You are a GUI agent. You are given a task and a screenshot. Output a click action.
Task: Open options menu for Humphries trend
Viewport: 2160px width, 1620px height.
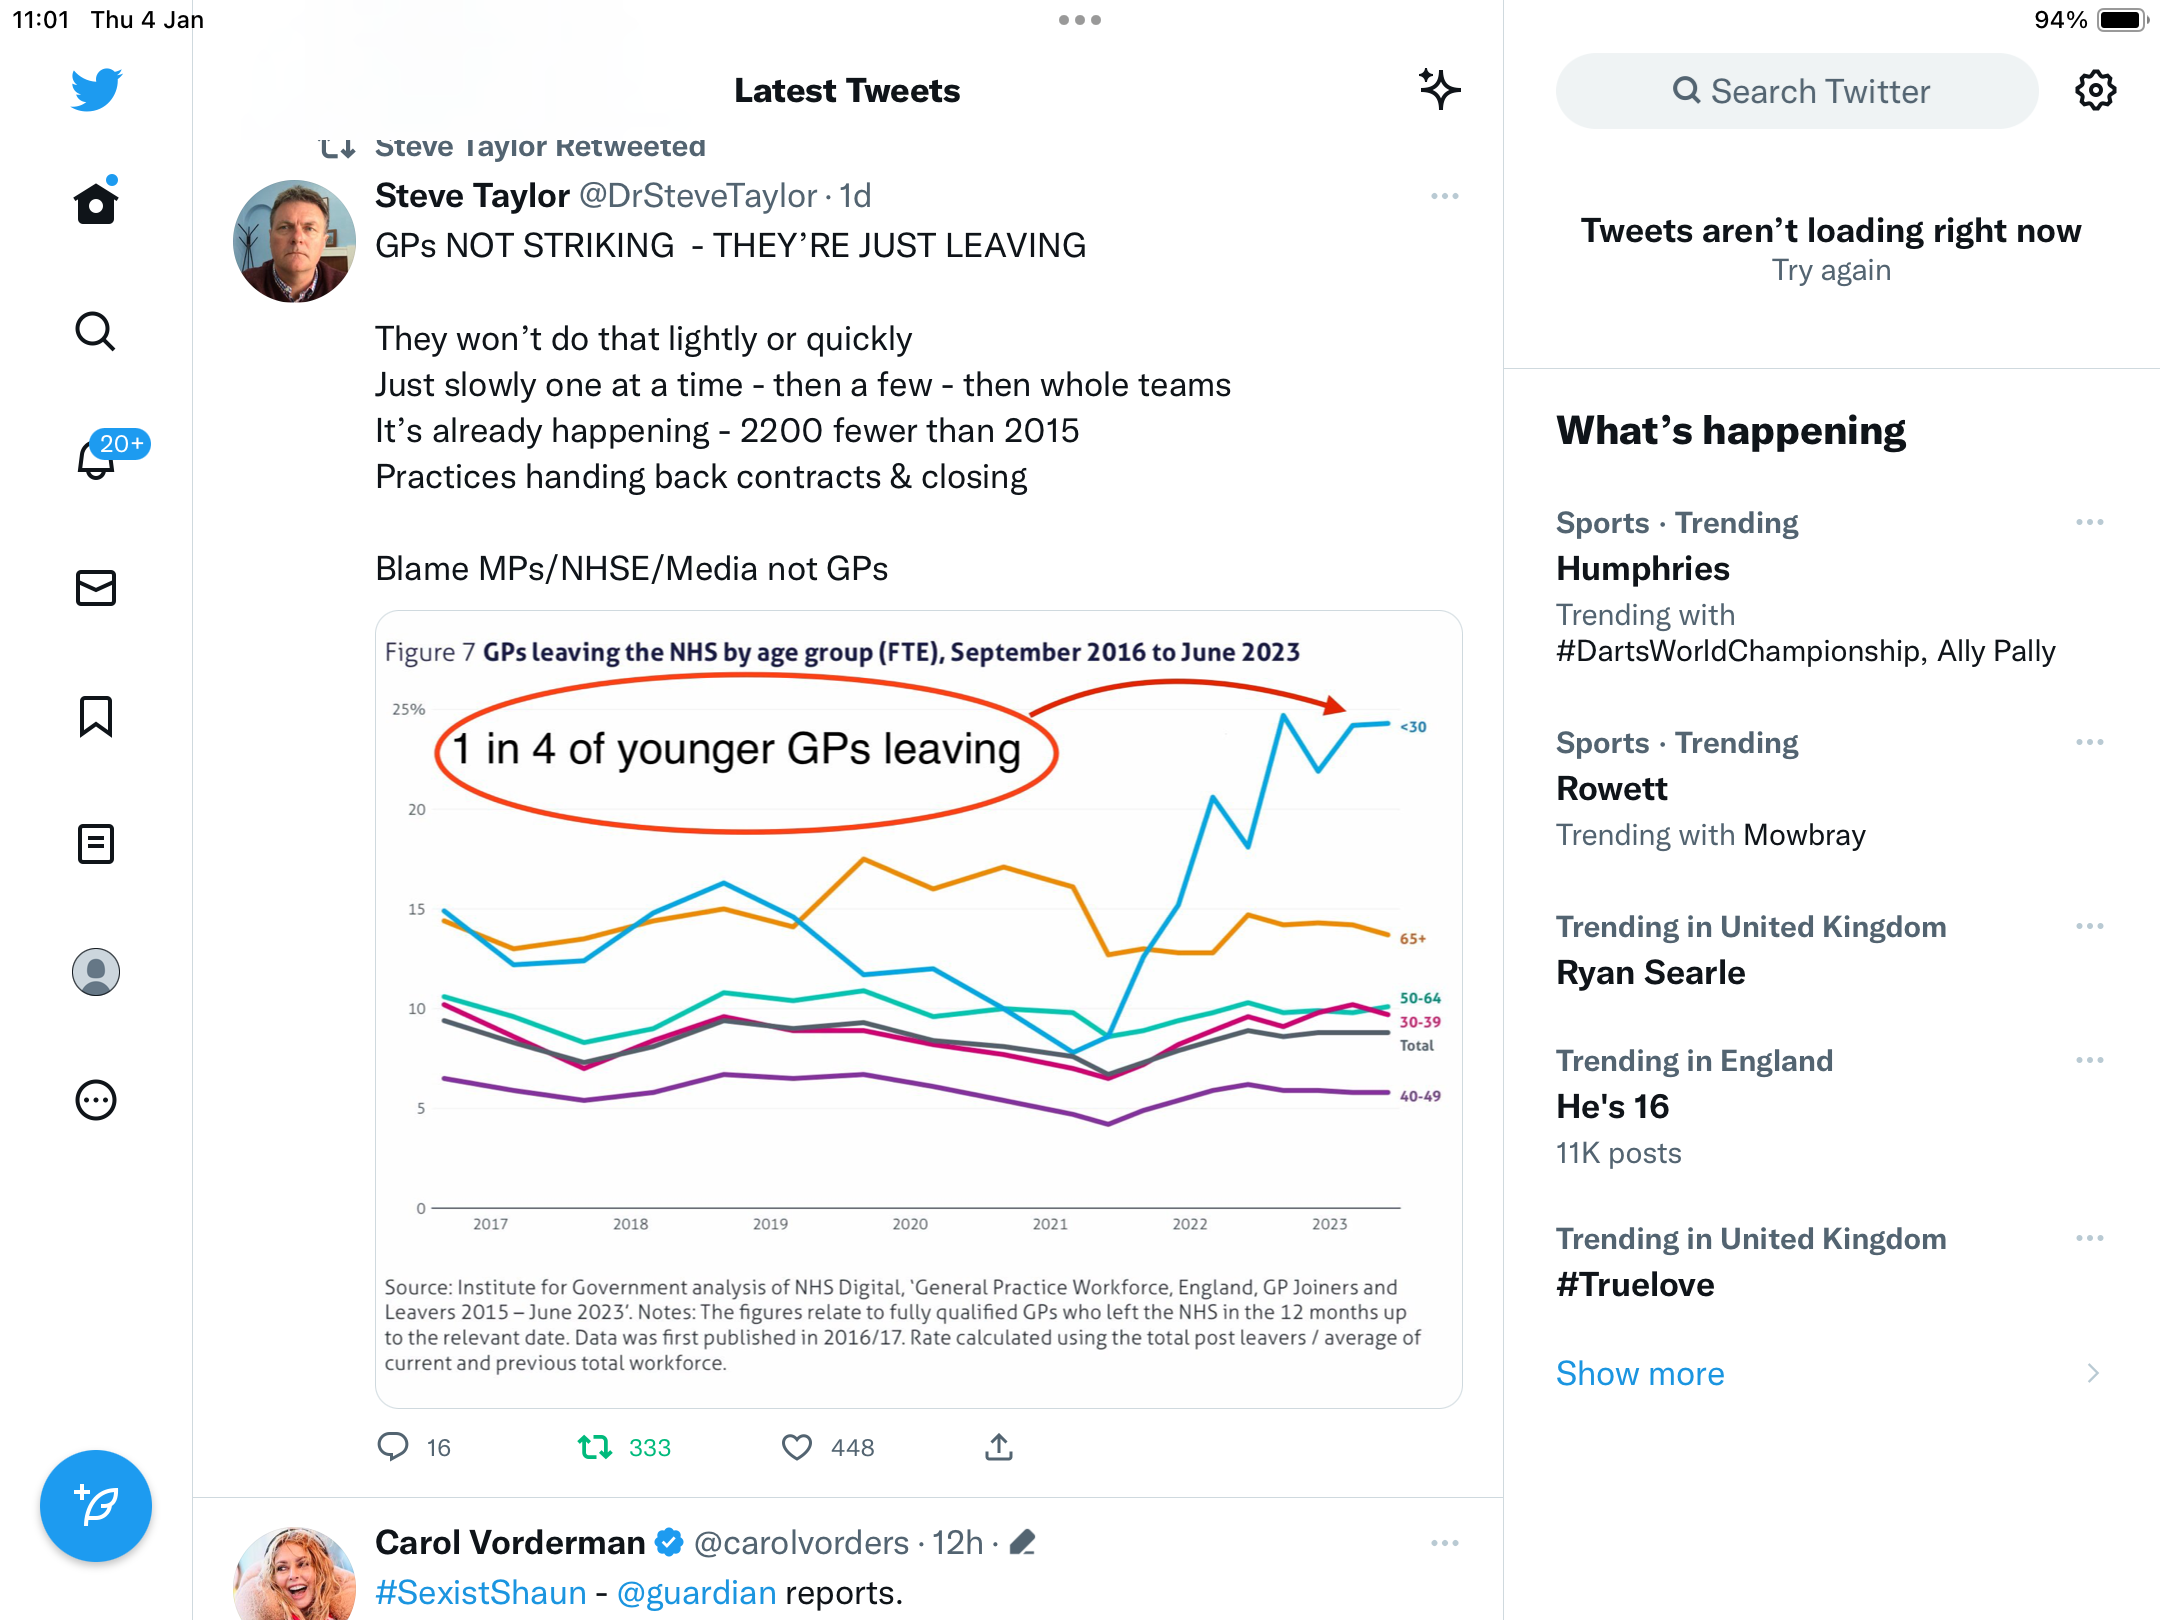pyautogui.click(x=2090, y=522)
